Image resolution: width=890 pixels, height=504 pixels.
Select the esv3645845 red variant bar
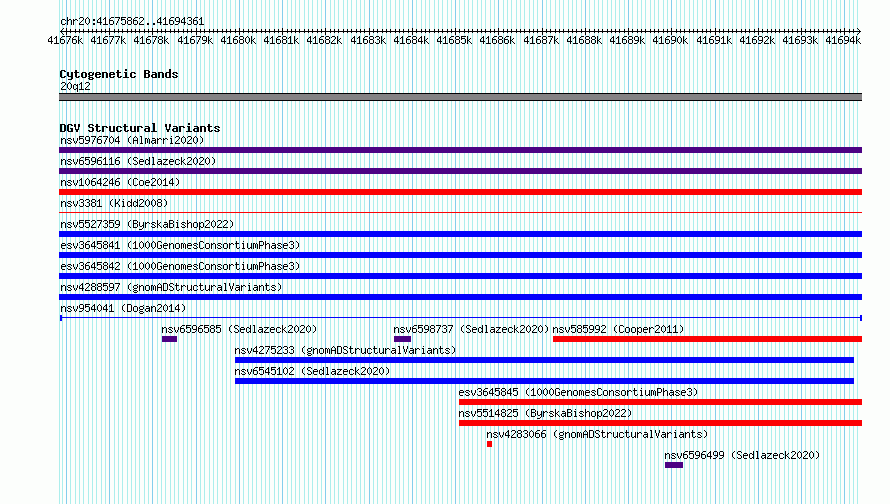pyautogui.click(x=661, y=402)
